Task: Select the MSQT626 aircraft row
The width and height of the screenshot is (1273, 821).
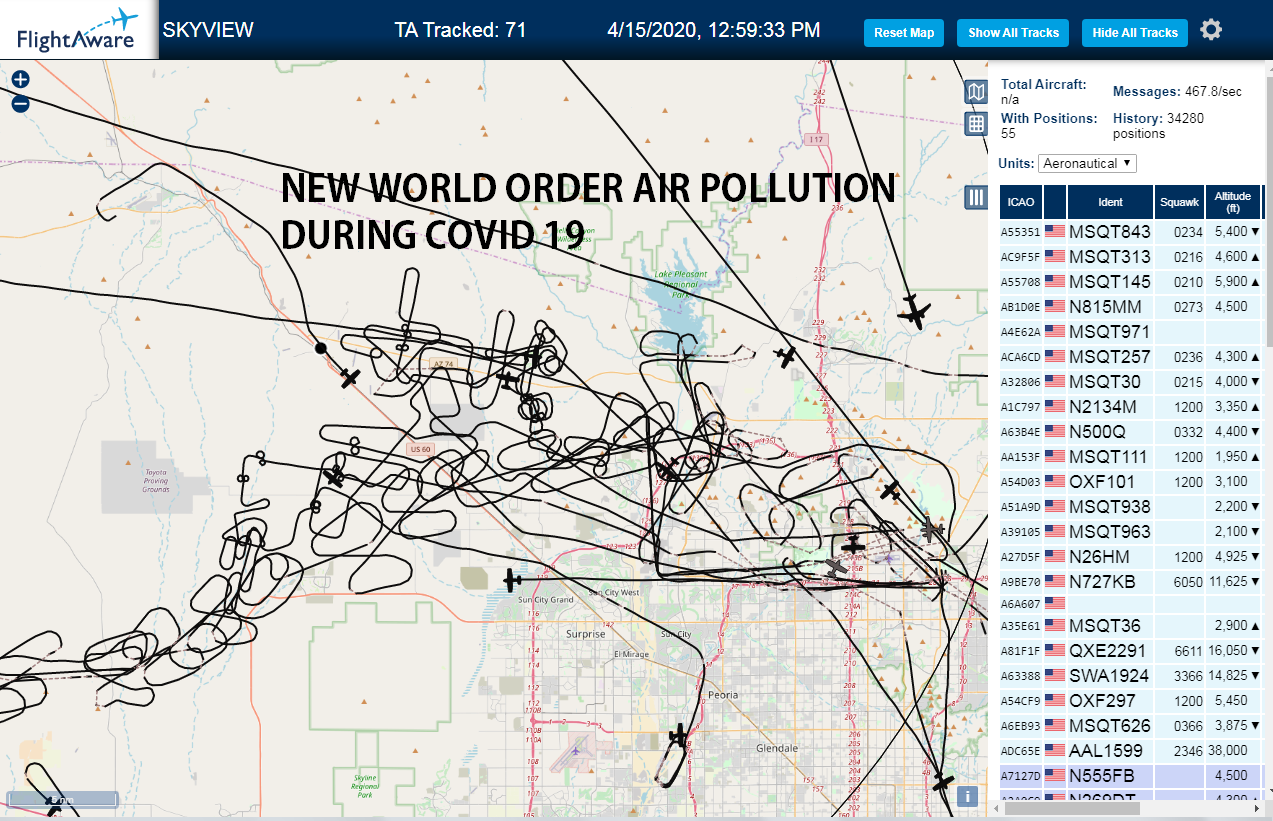Action: click(x=1130, y=726)
